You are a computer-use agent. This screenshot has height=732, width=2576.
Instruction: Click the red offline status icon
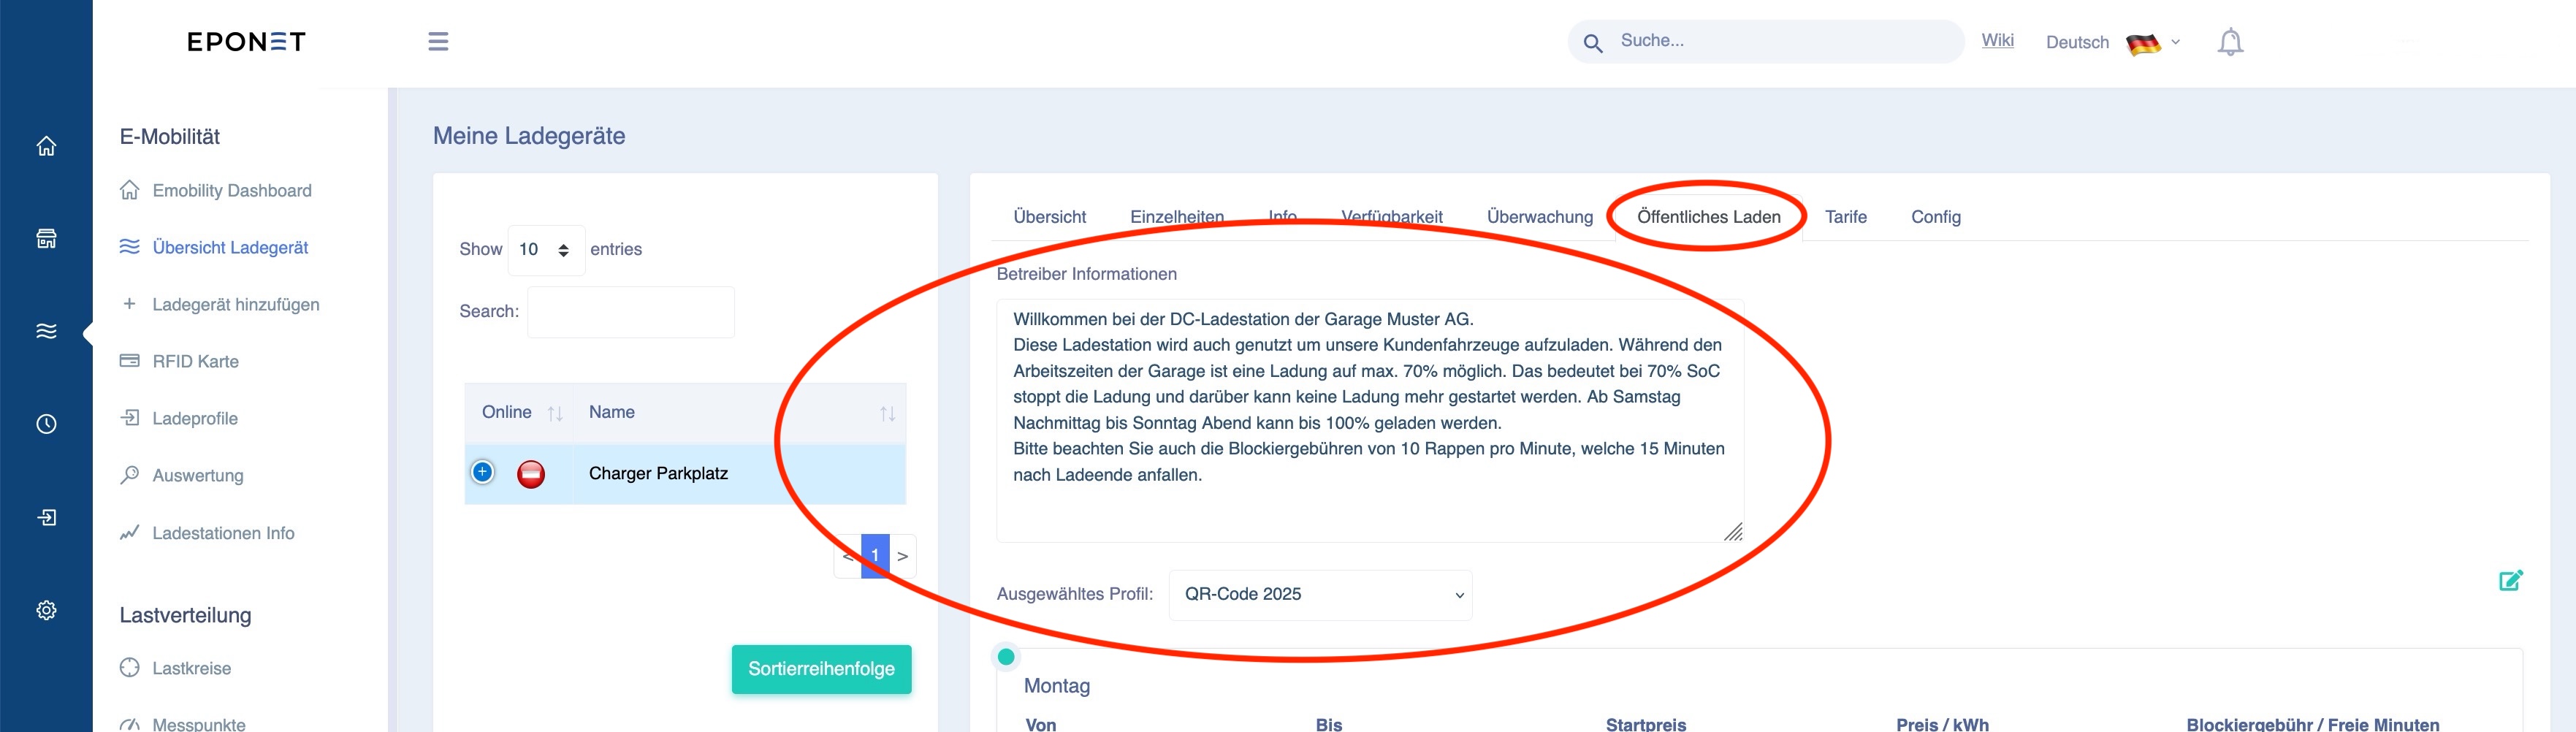point(531,474)
